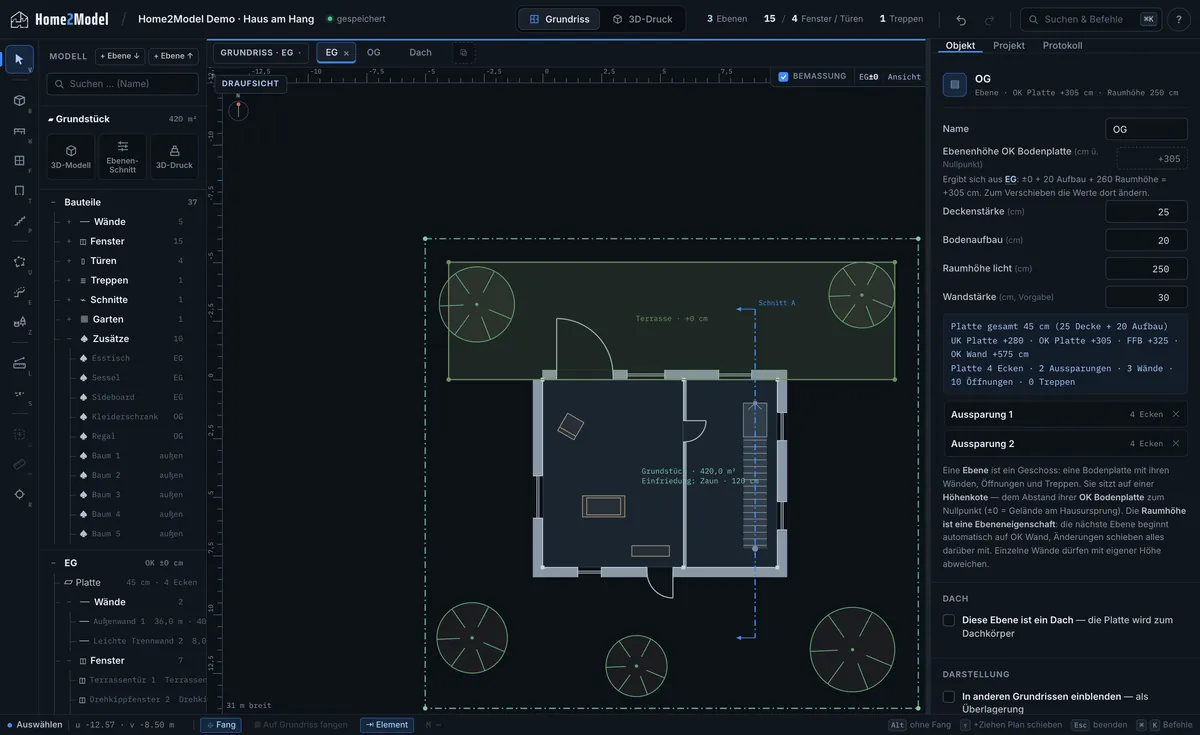The width and height of the screenshot is (1200, 735).
Task: Disable the Bemassung checkbox
Action: click(783, 77)
